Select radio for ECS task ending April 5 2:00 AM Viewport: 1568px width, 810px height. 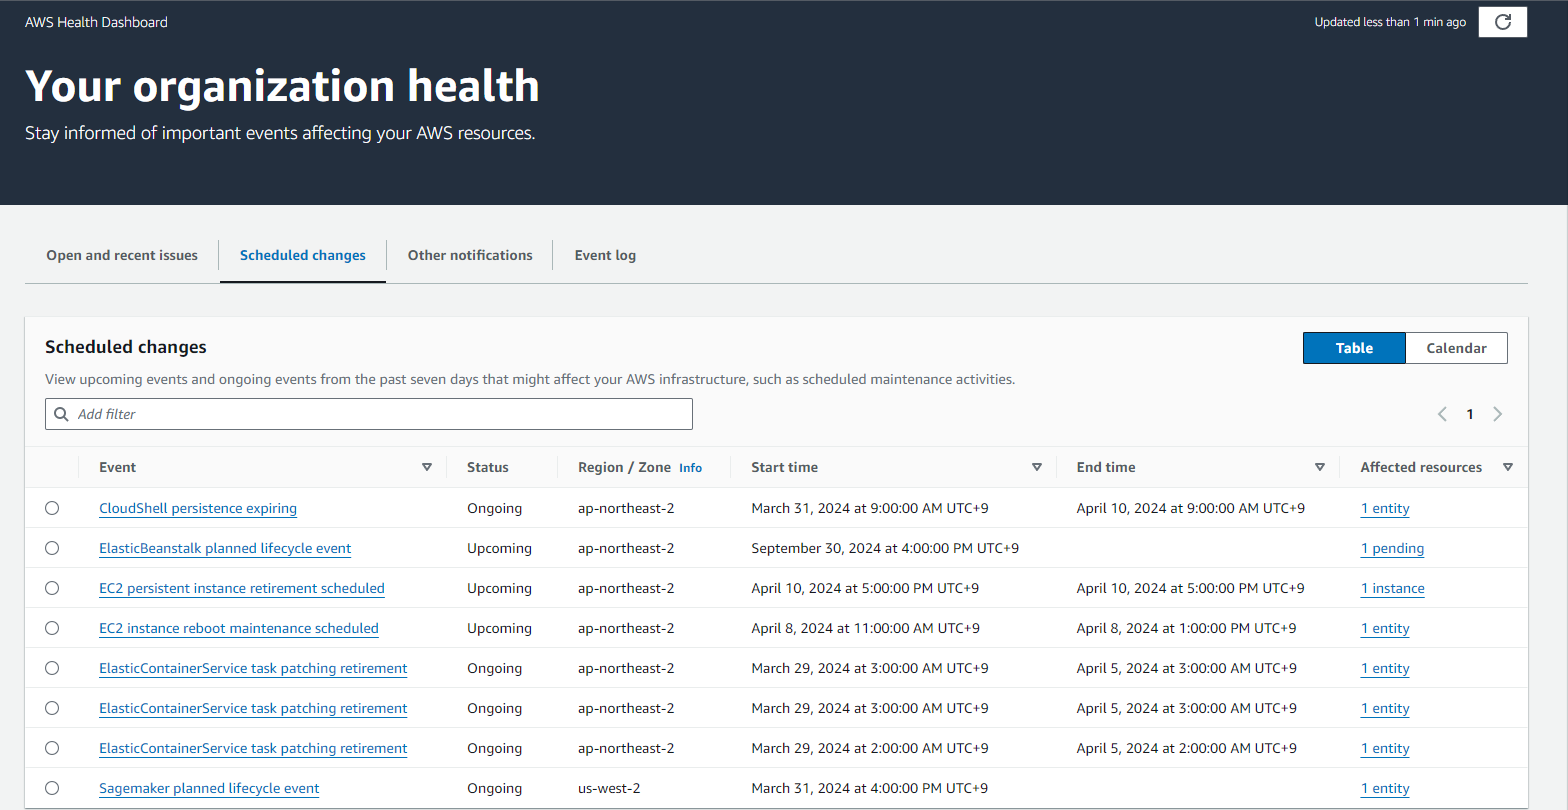click(52, 748)
